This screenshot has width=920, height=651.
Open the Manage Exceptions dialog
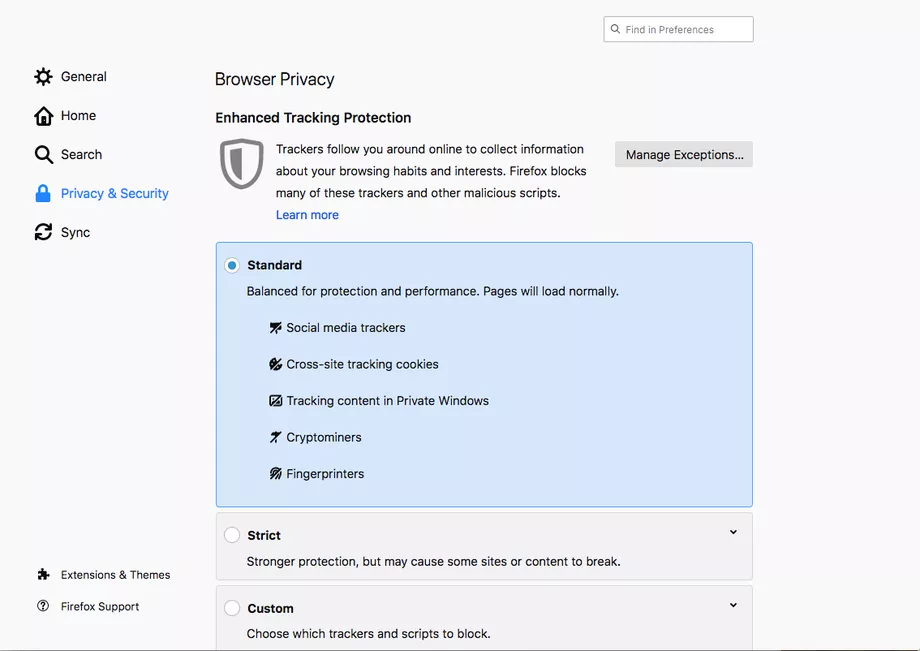tap(684, 155)
